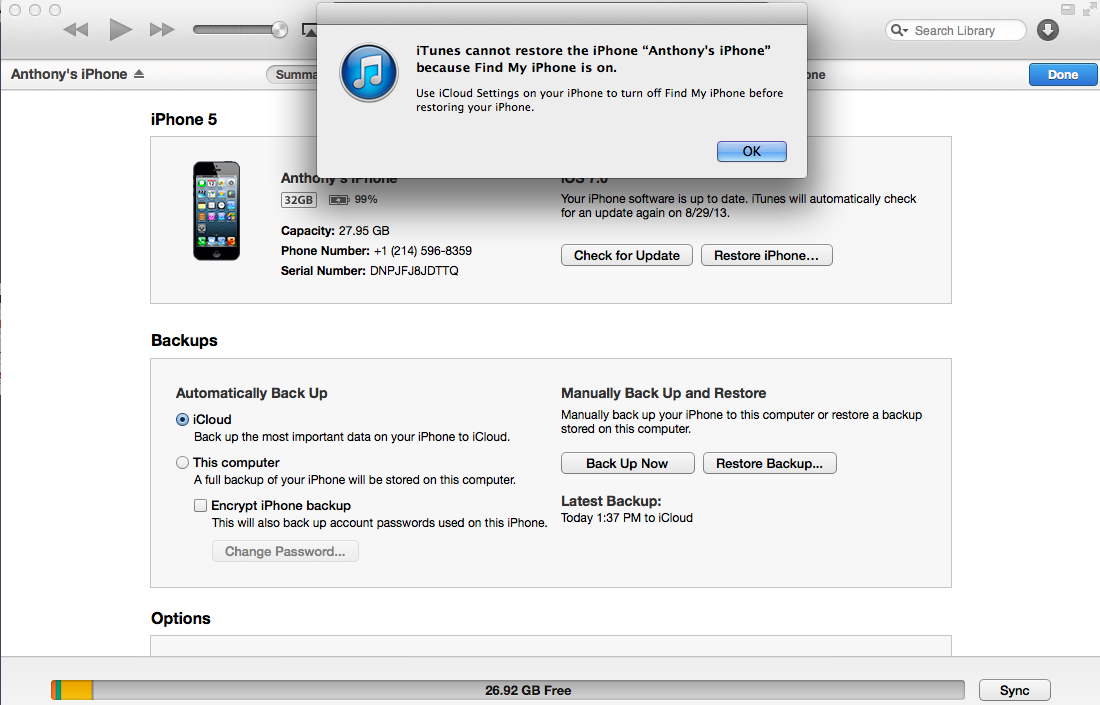This screenshot has width=1100, height=705.
Task: Start playback with the Play button
Action: (x=121, y=29)
